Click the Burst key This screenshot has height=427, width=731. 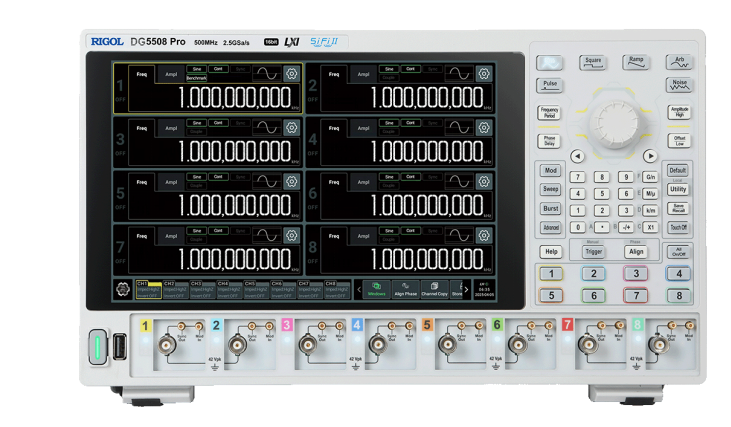pos(551,208)
